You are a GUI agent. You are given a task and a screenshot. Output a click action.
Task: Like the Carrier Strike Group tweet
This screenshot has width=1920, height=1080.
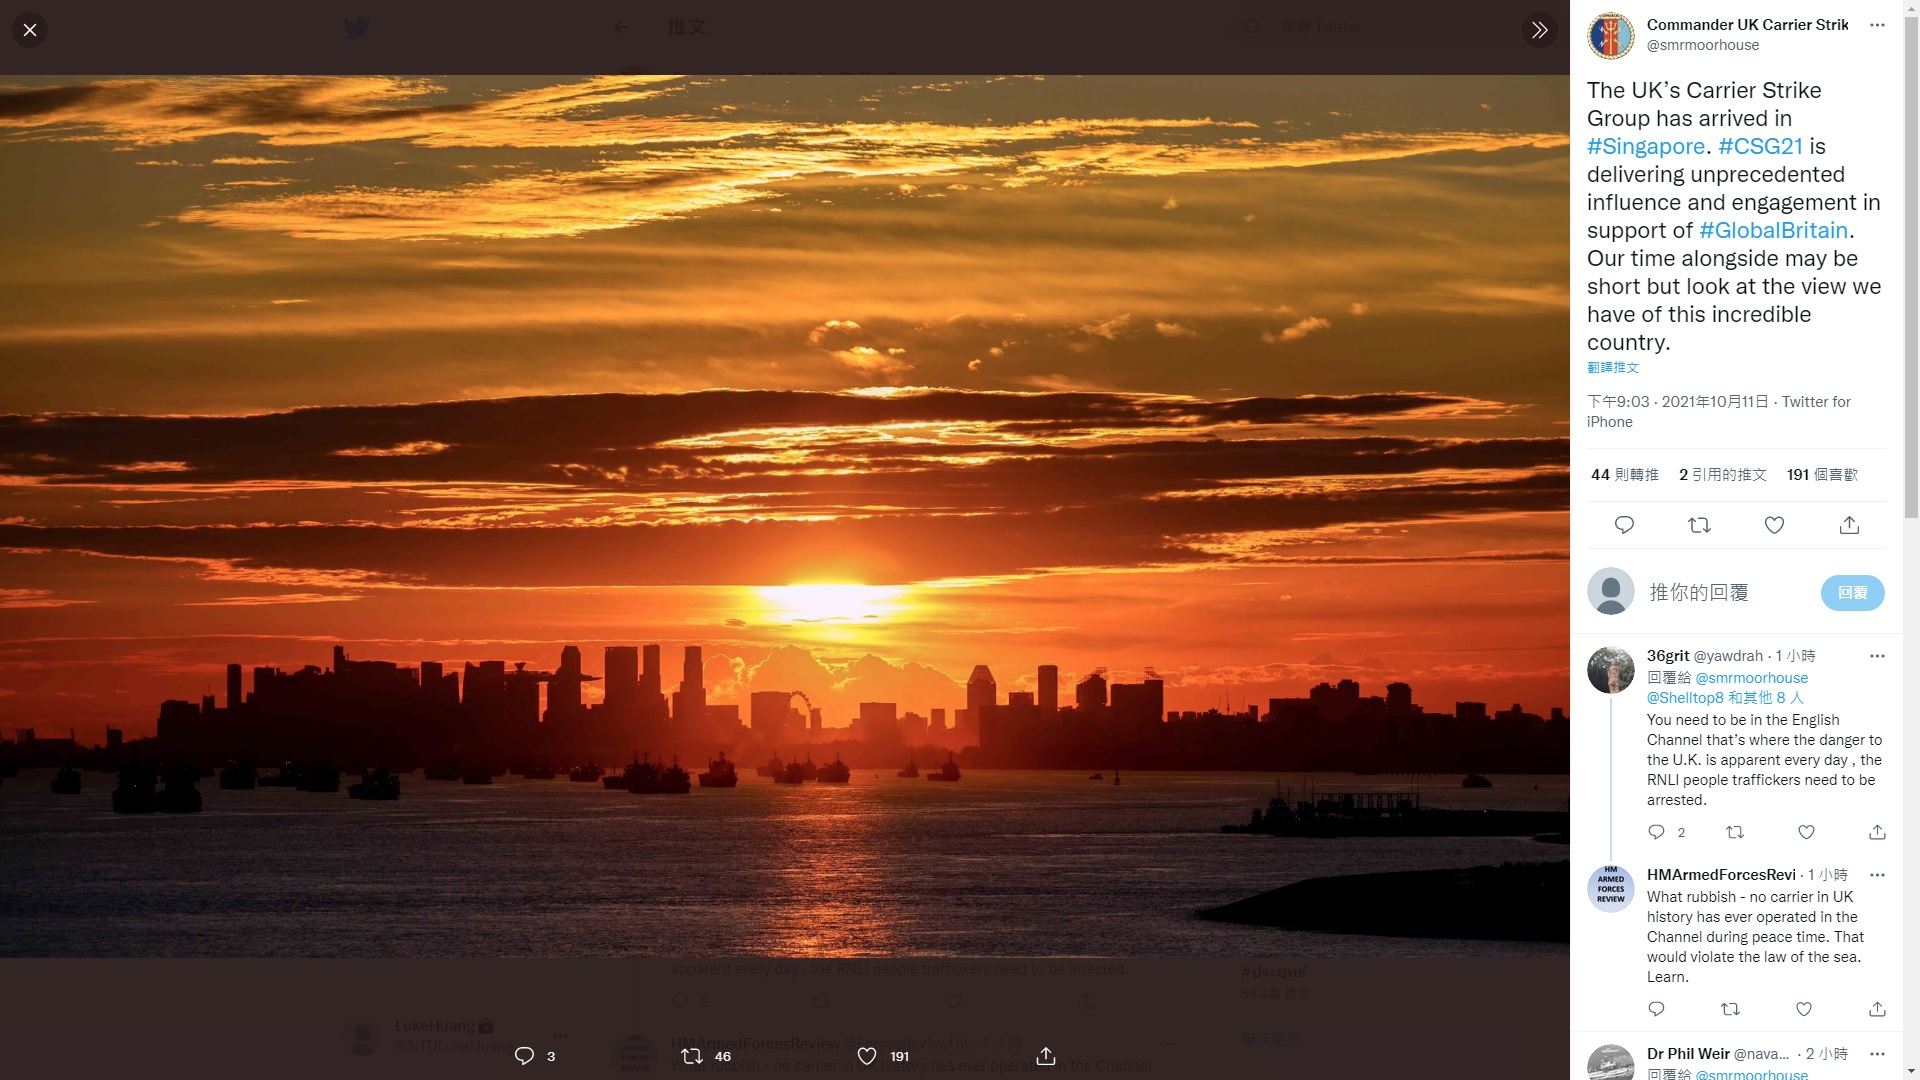pos(1774,525)
